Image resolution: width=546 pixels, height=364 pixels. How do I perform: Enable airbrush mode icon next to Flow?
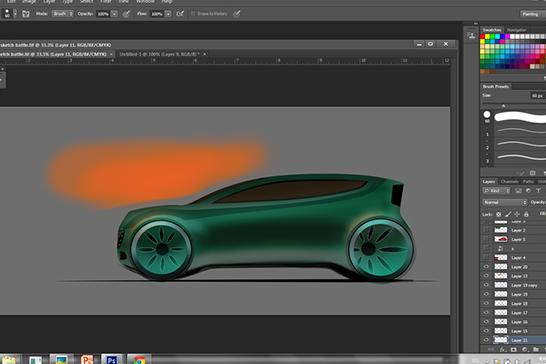tap(180, 14)
